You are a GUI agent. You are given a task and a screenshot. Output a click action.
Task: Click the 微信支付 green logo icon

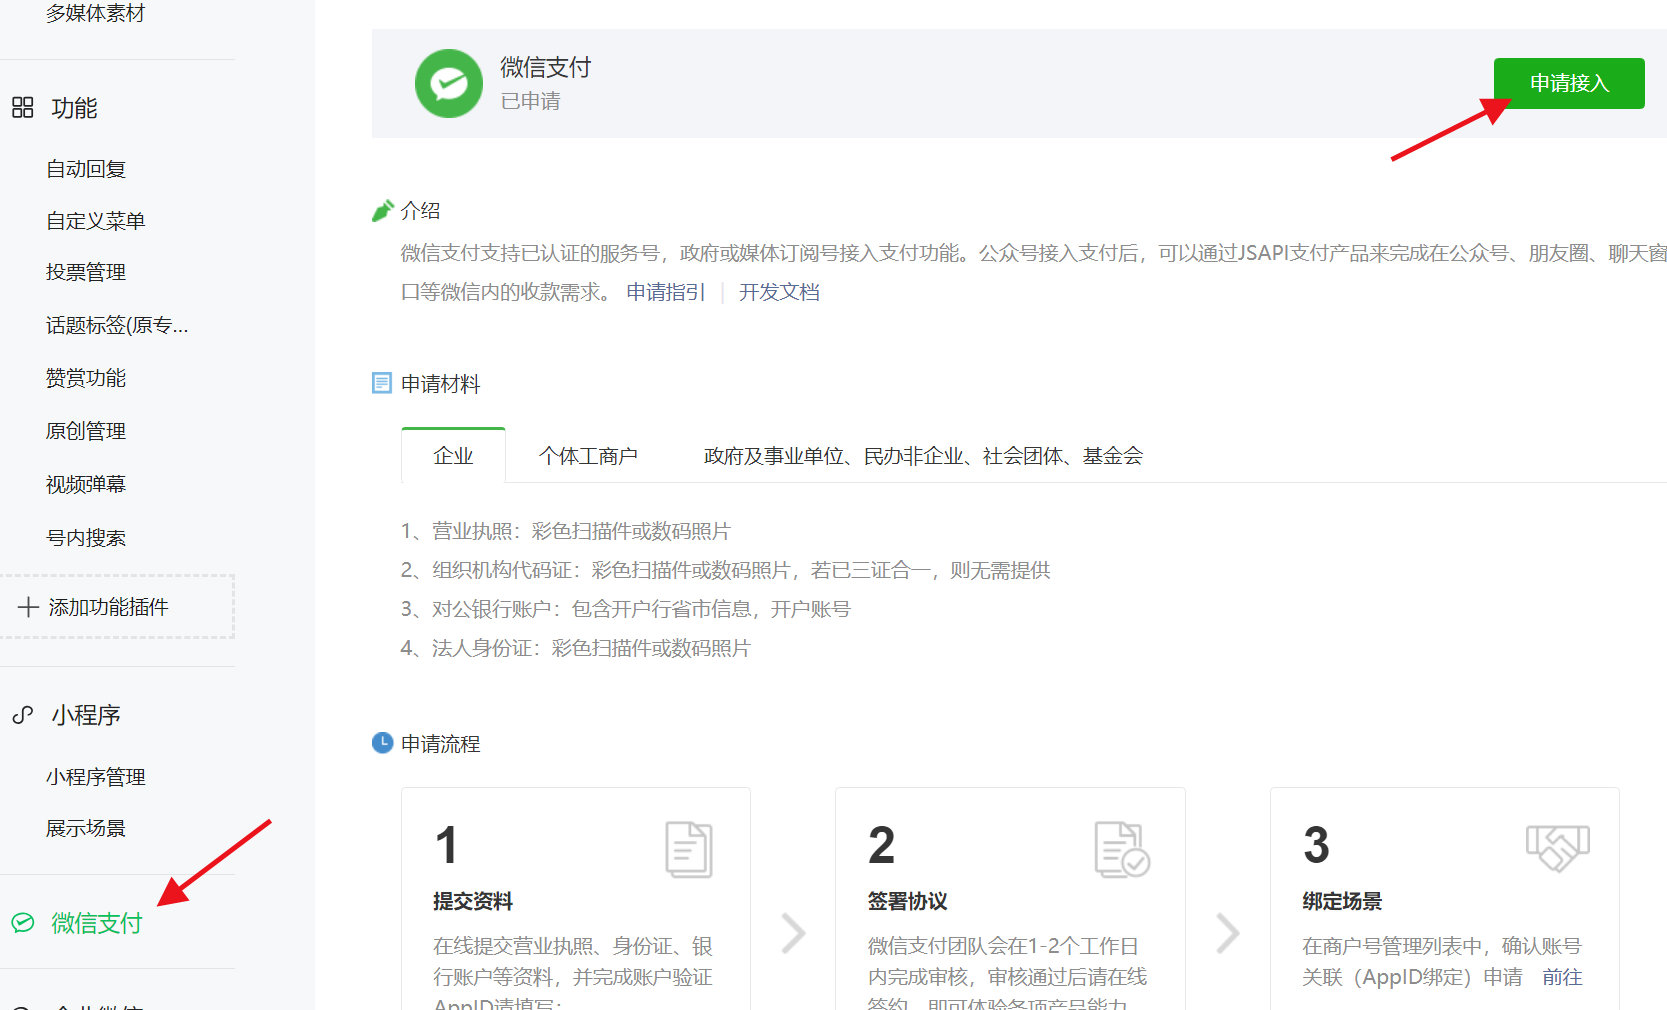[449, 84]
